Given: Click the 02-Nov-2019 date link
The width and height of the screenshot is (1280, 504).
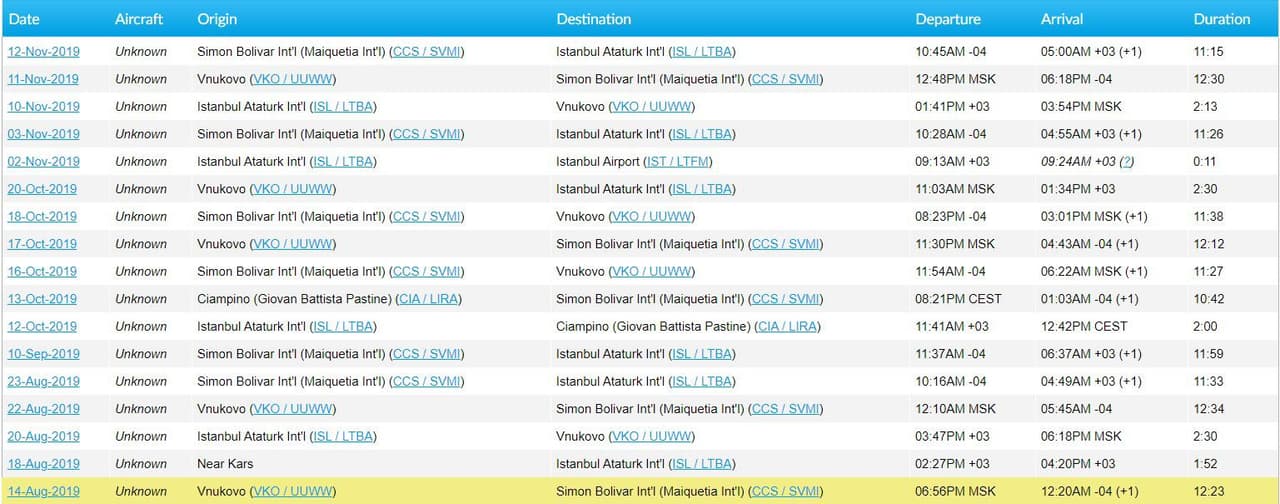Looking at the screenshot, I should click(x=43, y=162).
